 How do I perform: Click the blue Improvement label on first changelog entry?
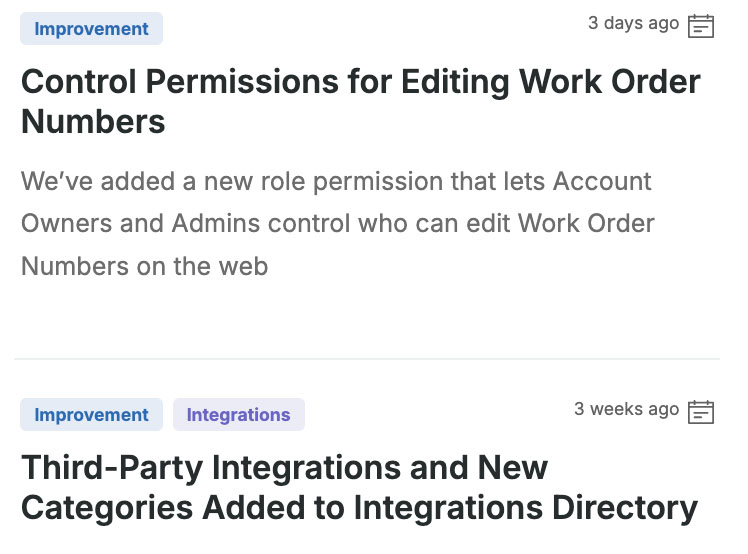tap(91, 29)
